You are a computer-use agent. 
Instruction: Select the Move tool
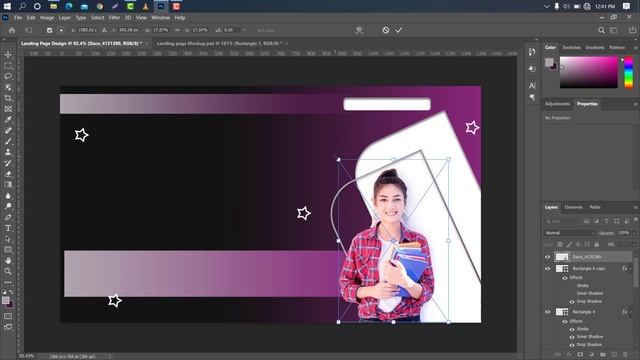coord(8,54)
